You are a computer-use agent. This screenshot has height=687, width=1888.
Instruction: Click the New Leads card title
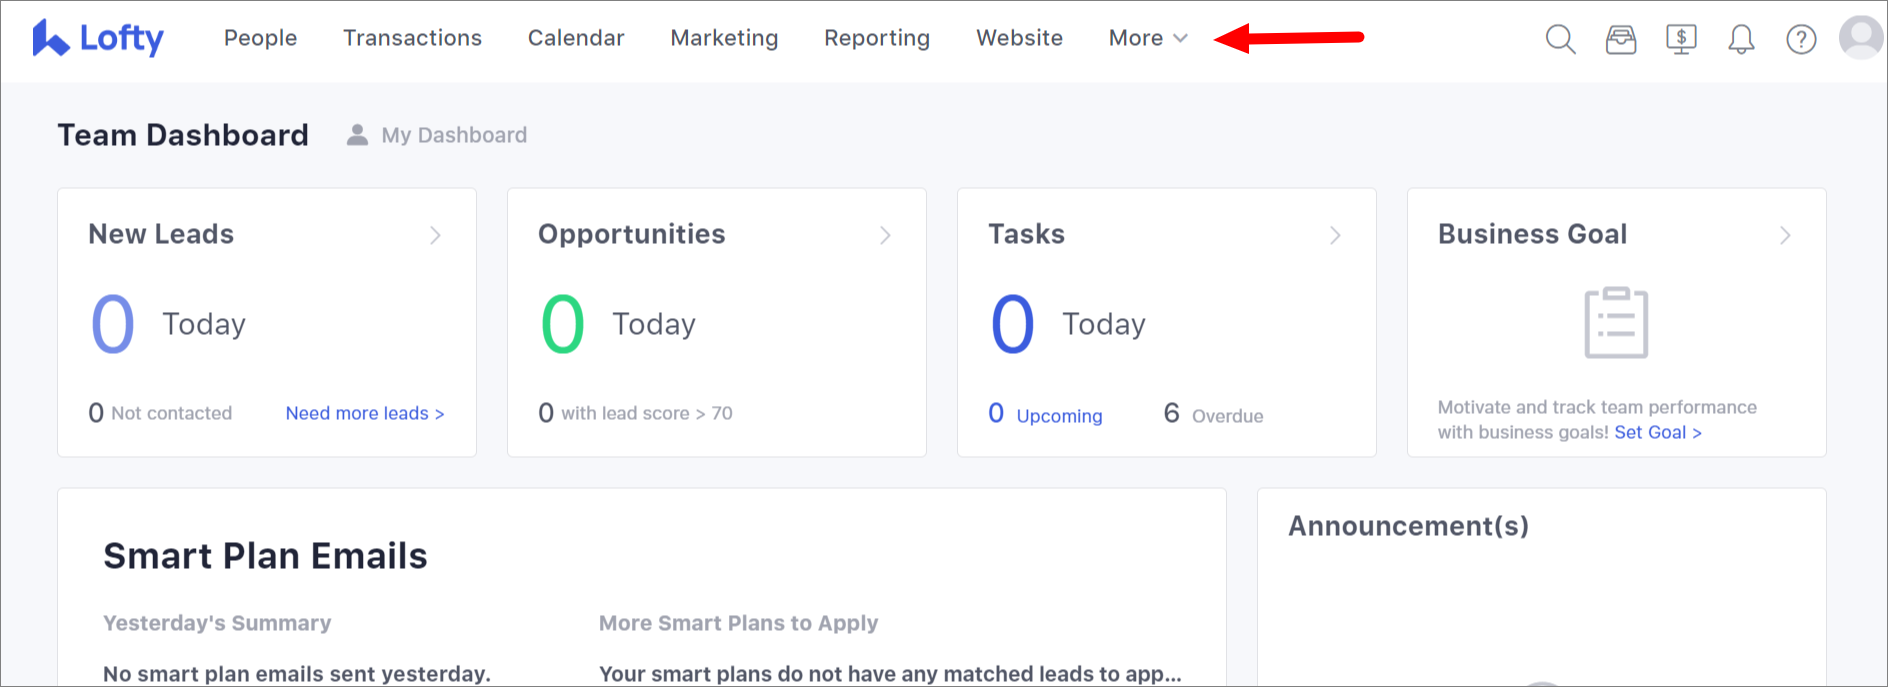(161, 234)
